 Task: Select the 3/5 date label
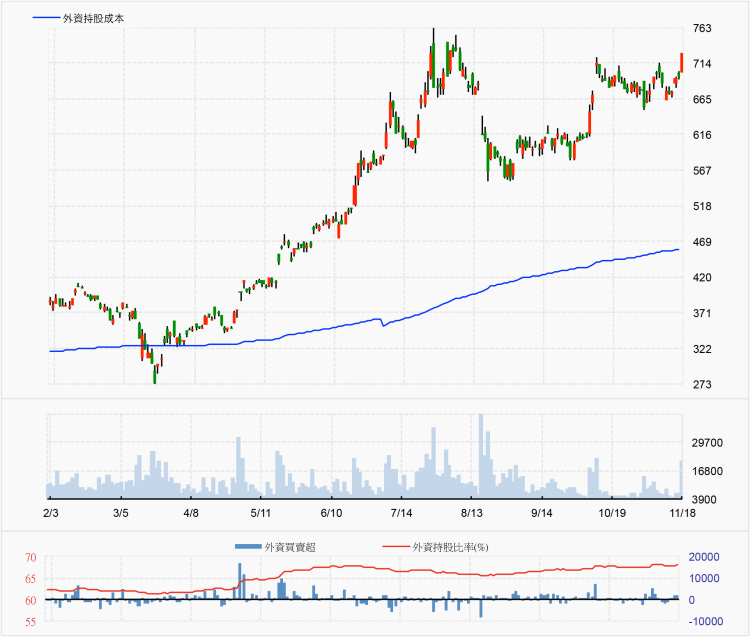coord(121,513)
